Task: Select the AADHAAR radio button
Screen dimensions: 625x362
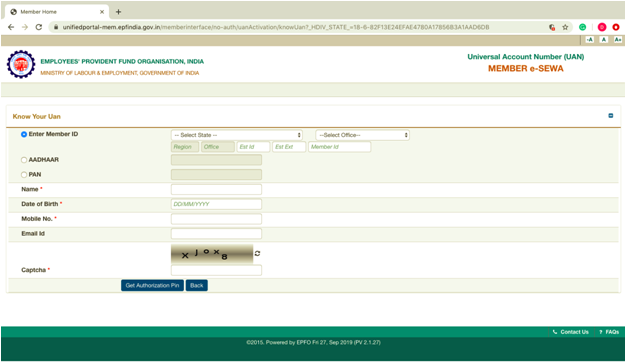Action: coord(24,160)
